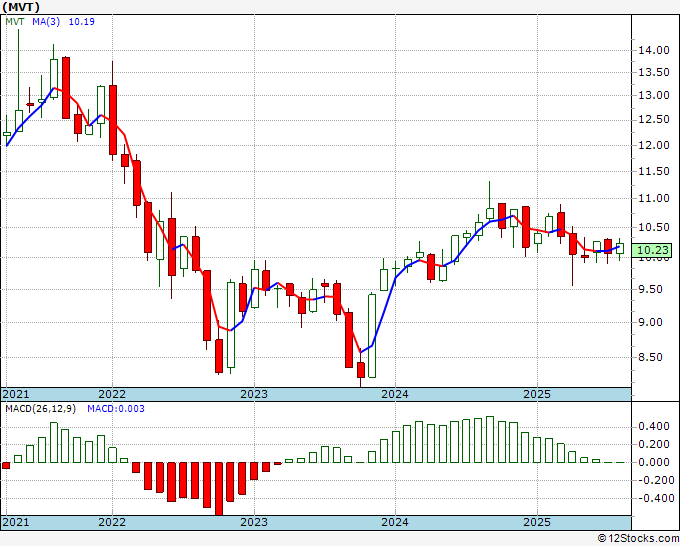The image size is (680, 546).
Task: Click 2021 on the price chart timeline
Action: click(x=16, y=394)
